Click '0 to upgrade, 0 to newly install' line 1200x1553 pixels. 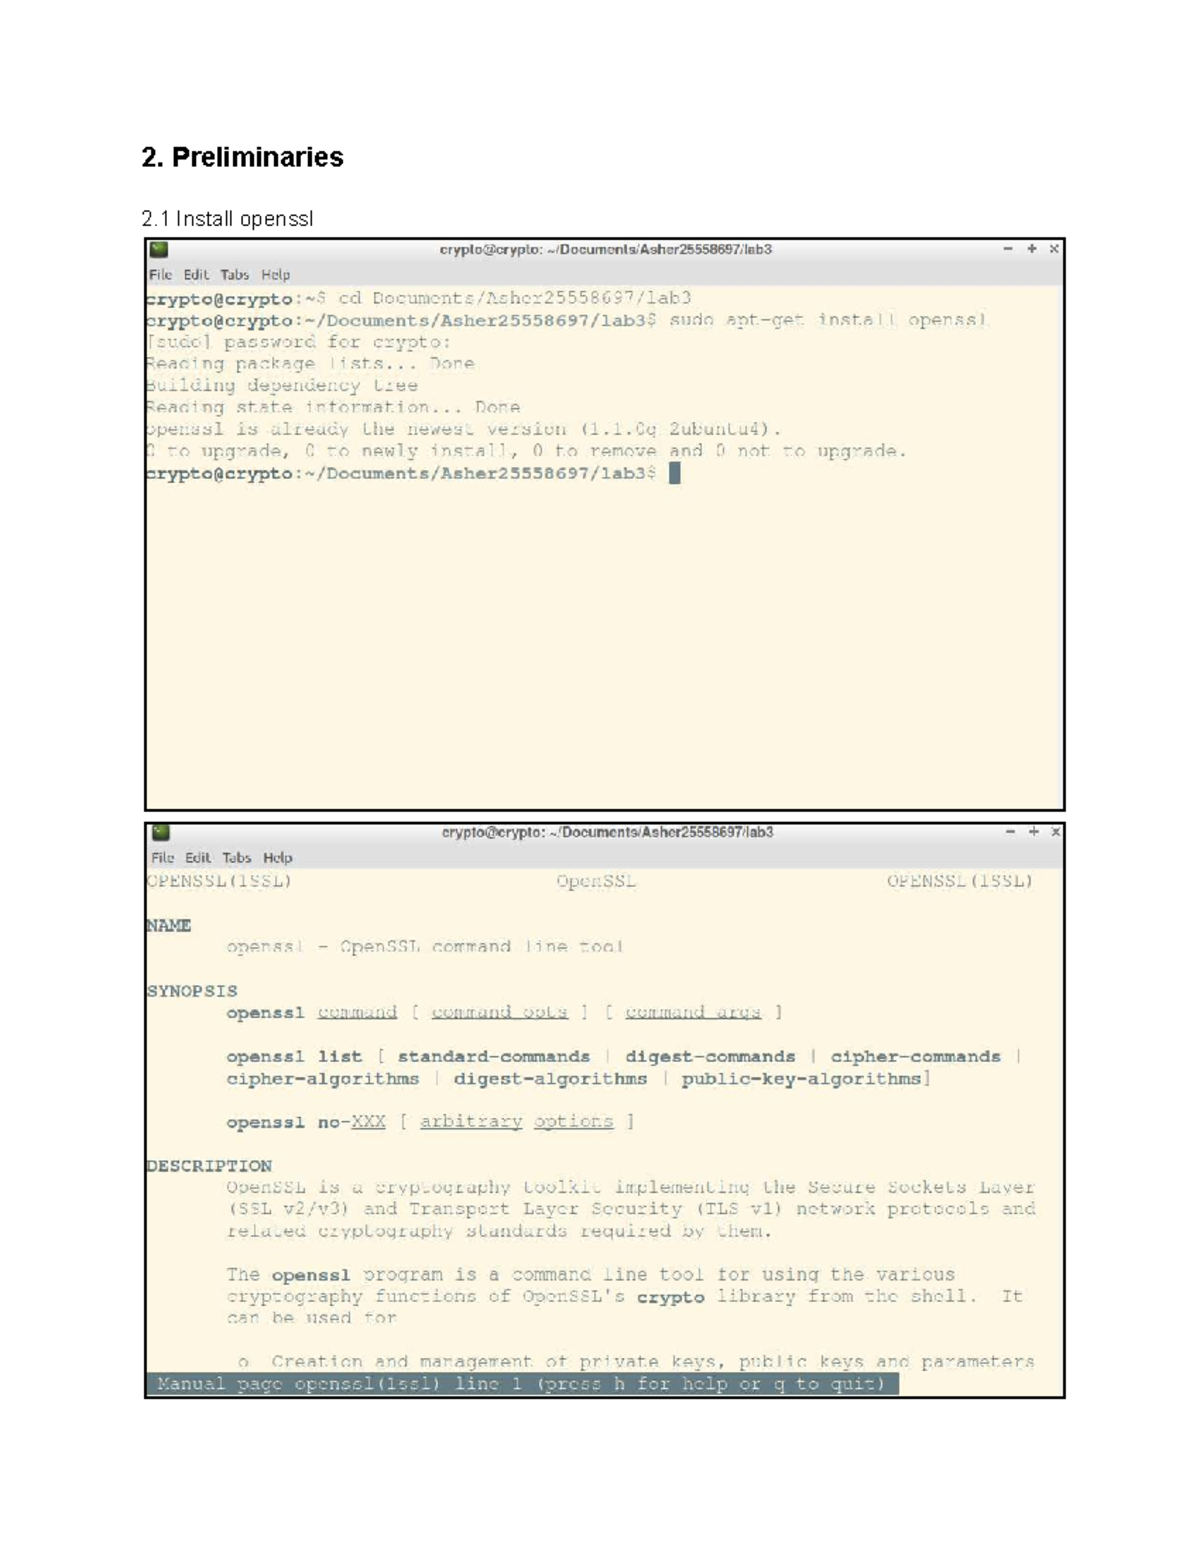pos(526,452)
